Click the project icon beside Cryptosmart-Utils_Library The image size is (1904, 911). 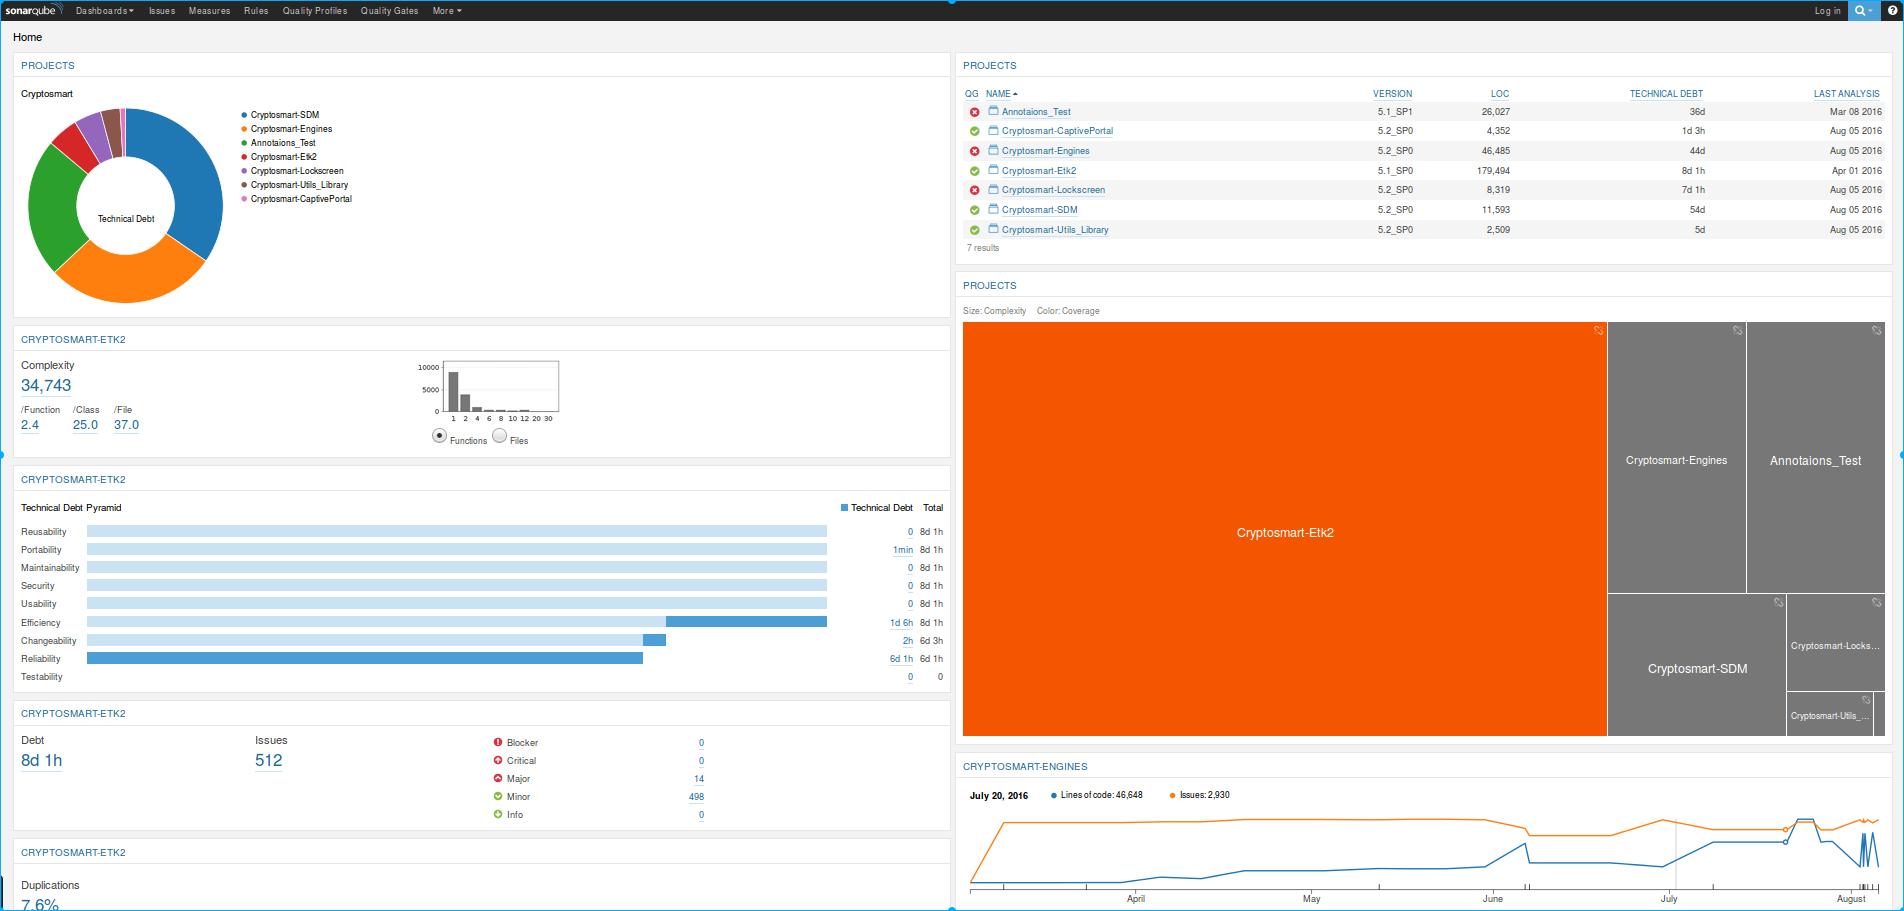(994, 229)
